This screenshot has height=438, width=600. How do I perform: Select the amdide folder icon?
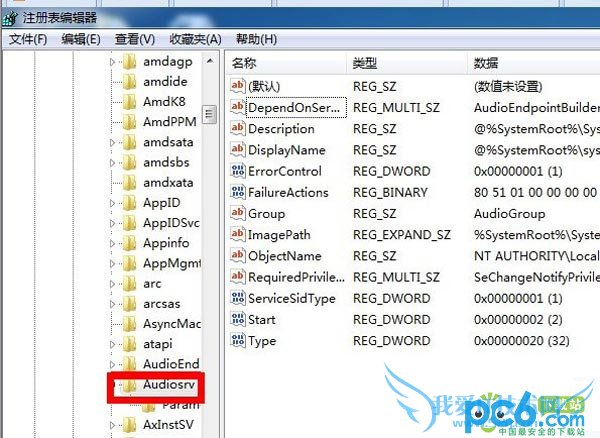tap(129, 81)
